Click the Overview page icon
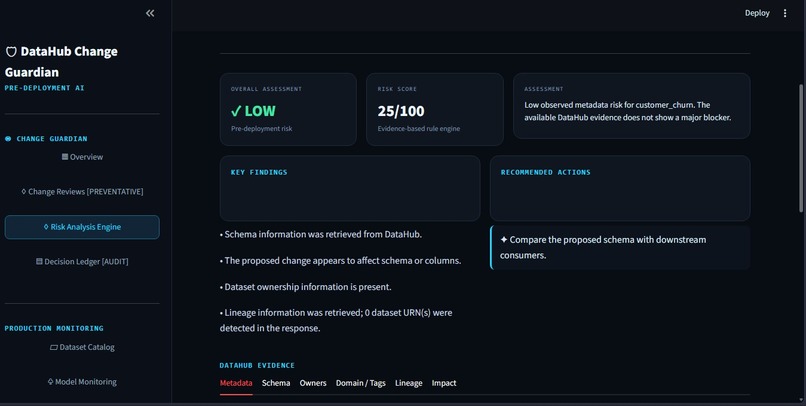806x406 pixels. [65, 157]
